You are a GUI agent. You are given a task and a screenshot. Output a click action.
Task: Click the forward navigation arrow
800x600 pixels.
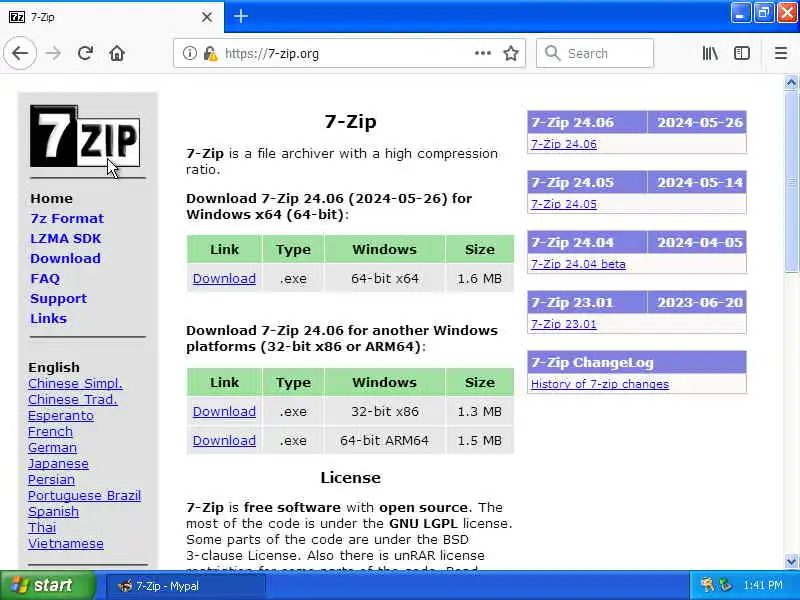[53, 53]
